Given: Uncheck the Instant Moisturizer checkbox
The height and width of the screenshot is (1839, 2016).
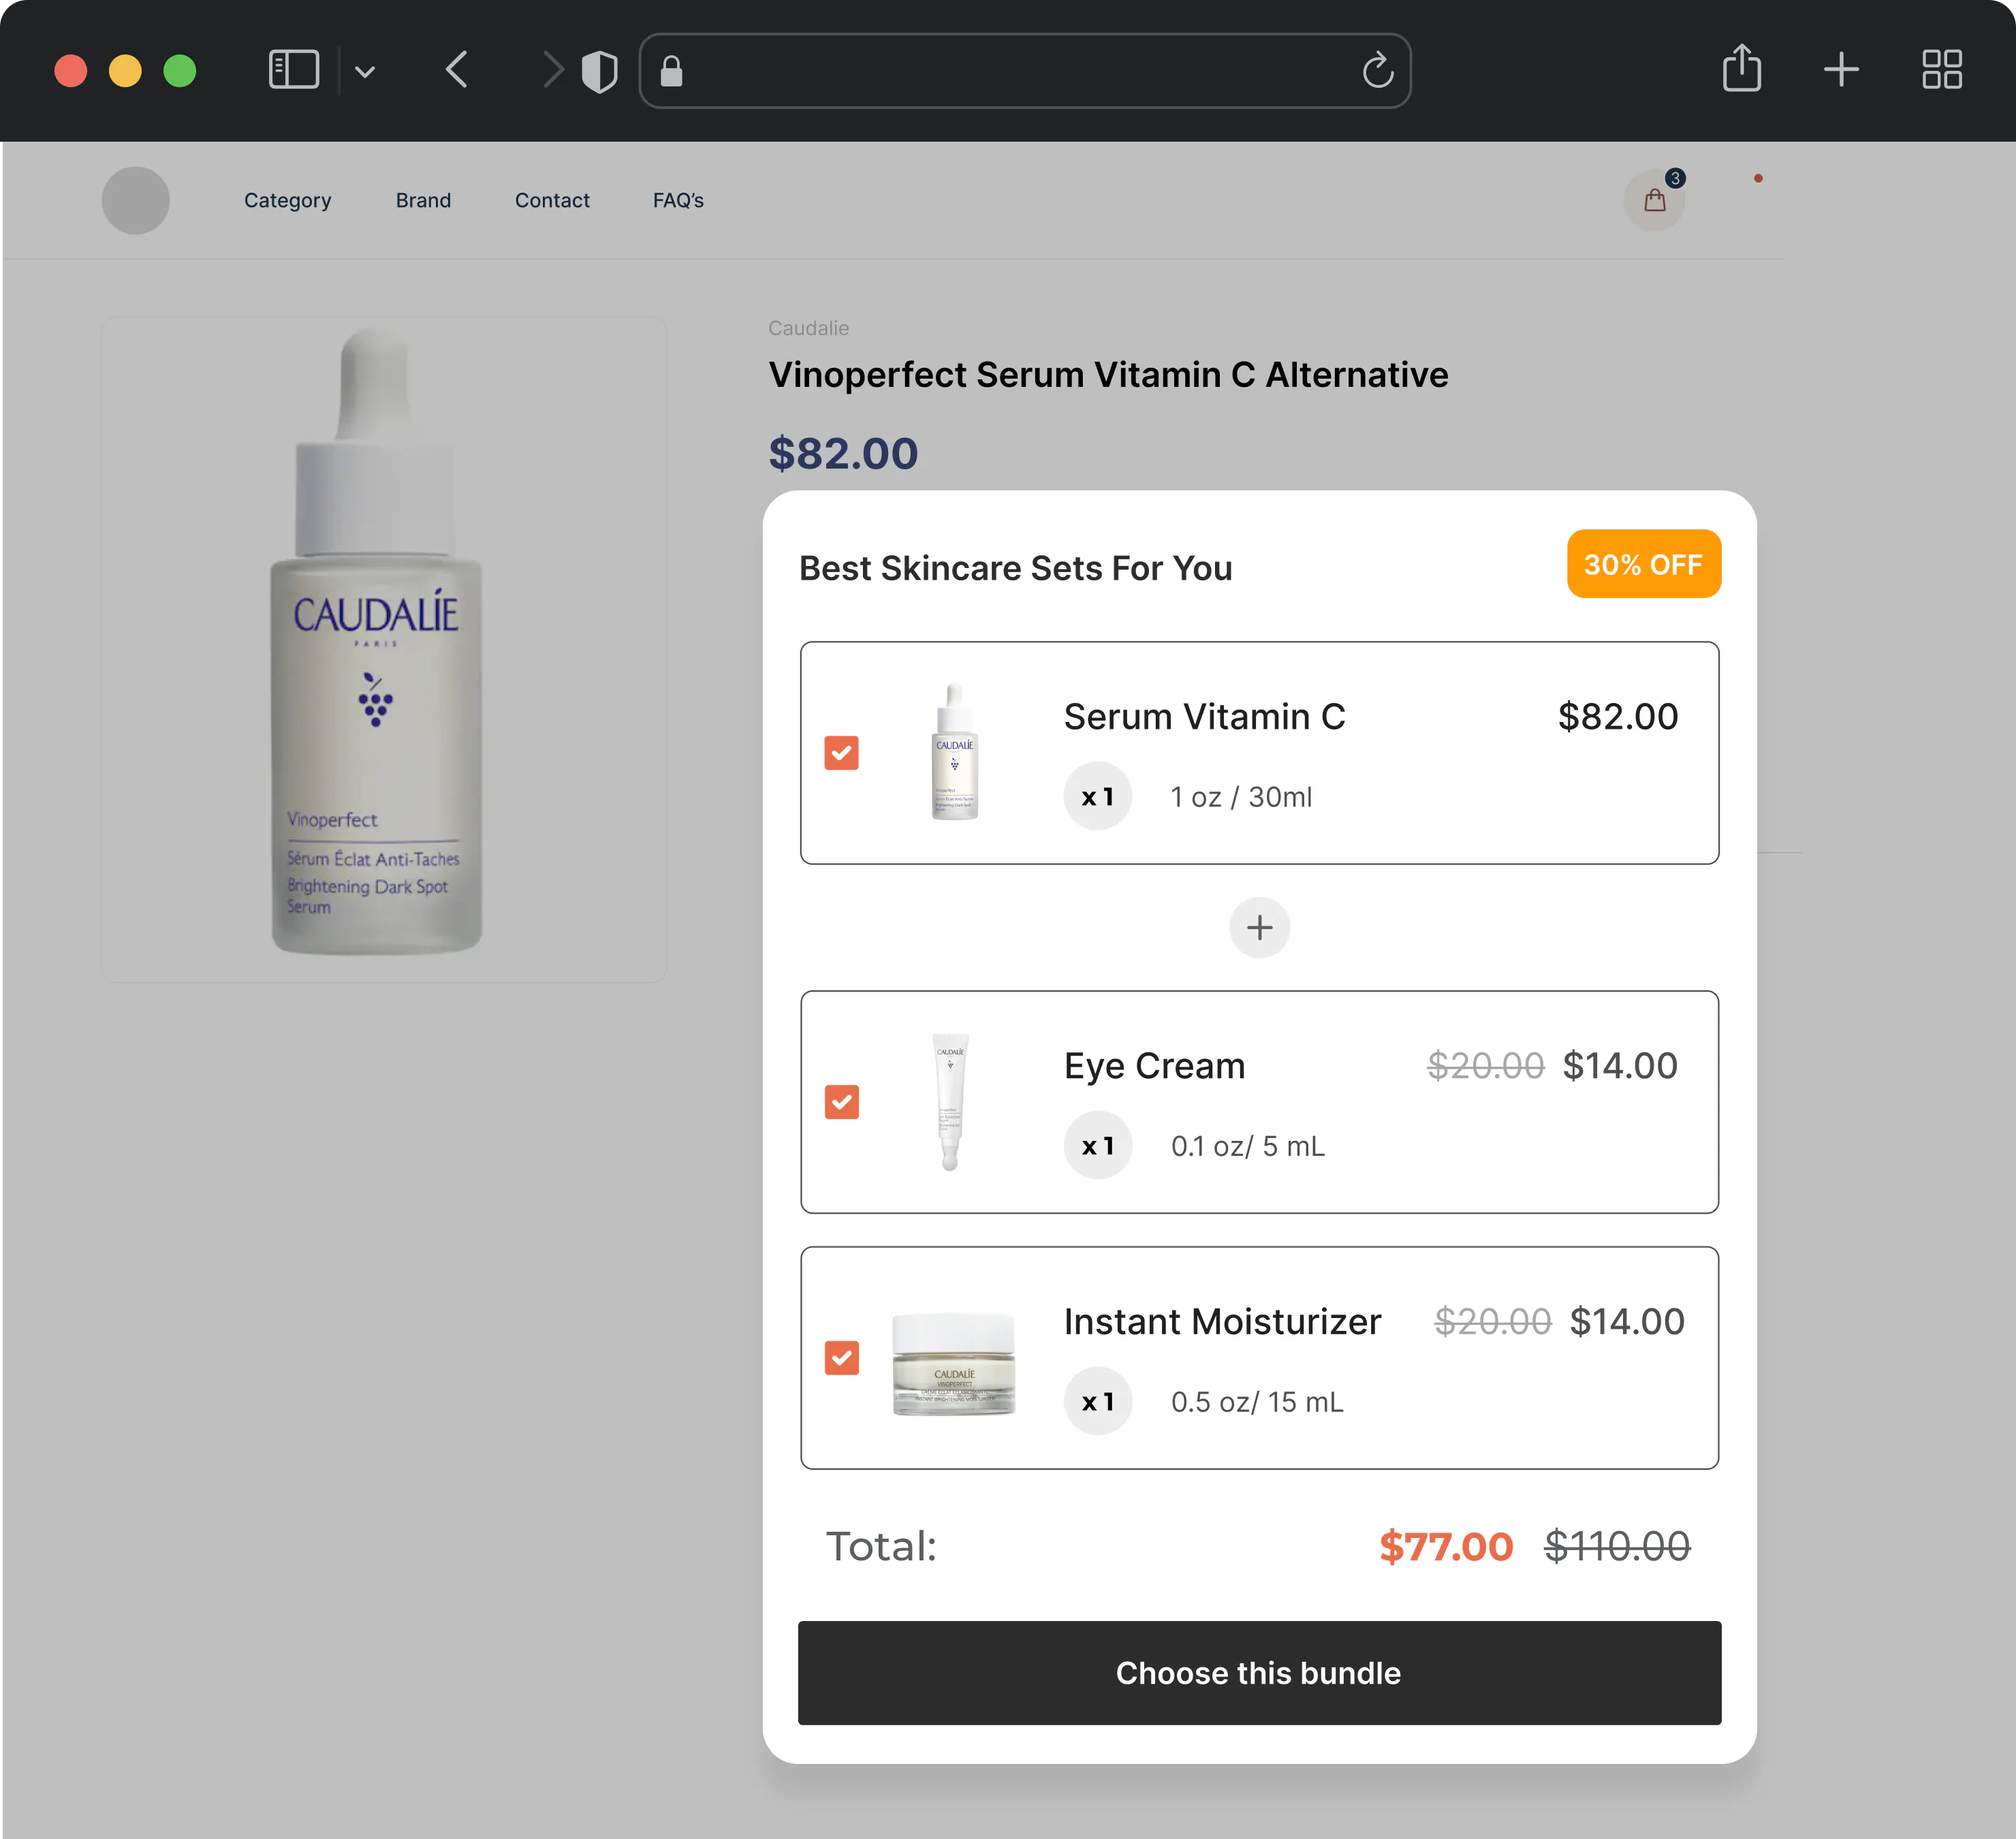Looking at the screenshot, I should click(841, 1358).
